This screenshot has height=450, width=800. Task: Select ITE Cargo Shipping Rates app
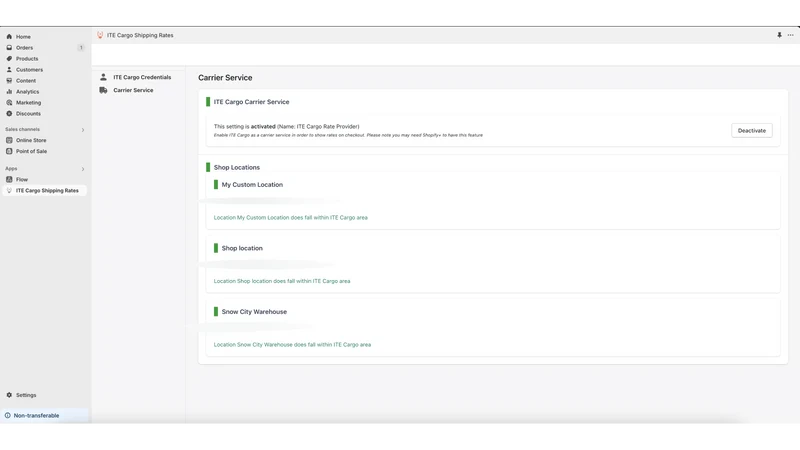pyautogui.click(x=45, y=190)
